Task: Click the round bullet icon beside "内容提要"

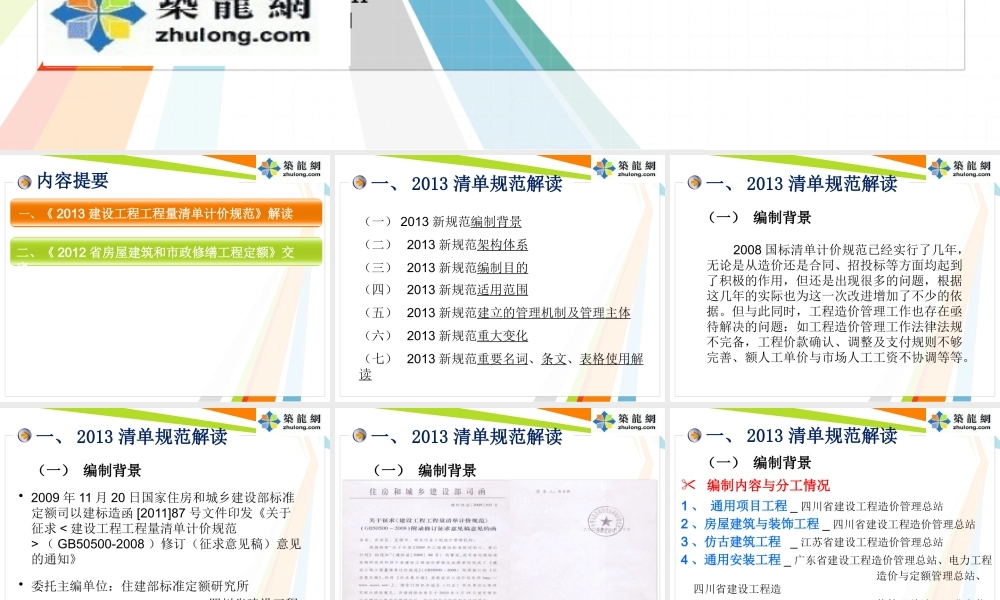Action: pos(24,182)
